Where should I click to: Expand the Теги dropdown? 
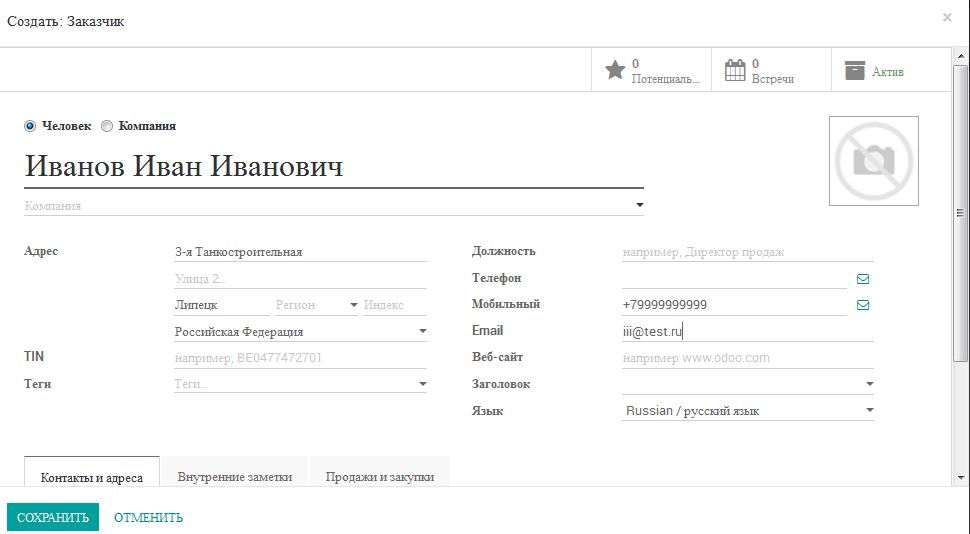click(x=423, y=384)
